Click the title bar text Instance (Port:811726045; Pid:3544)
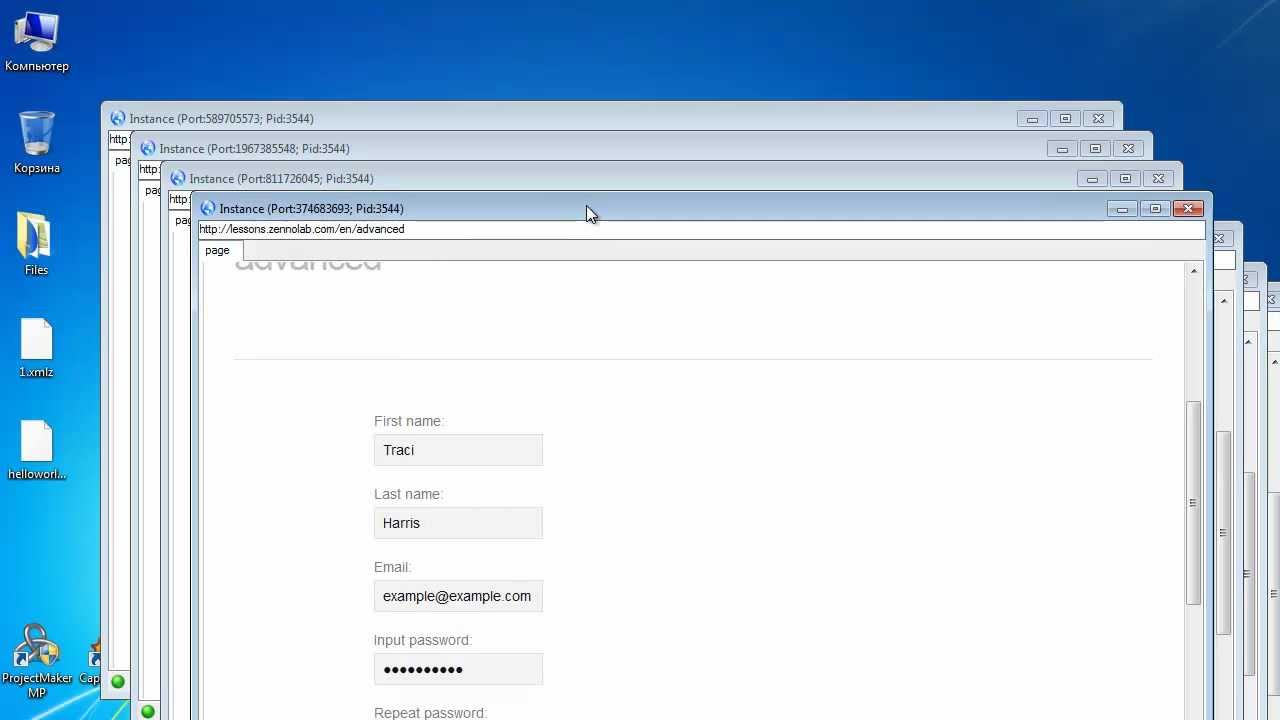The image size is (1280, 720). point(281,179)
